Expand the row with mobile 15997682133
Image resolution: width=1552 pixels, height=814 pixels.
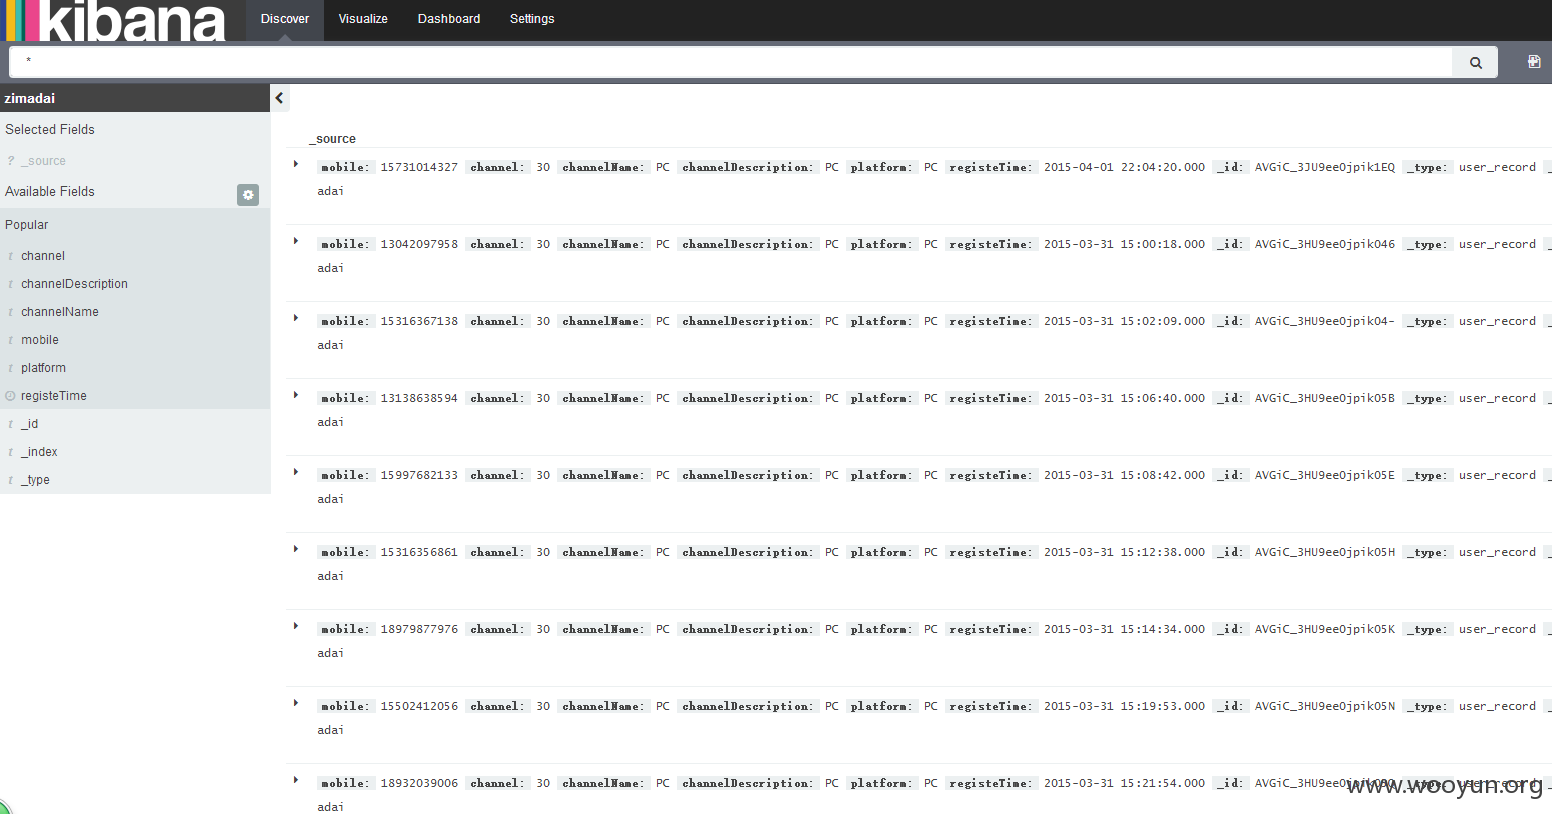click(x=296, y=472)
